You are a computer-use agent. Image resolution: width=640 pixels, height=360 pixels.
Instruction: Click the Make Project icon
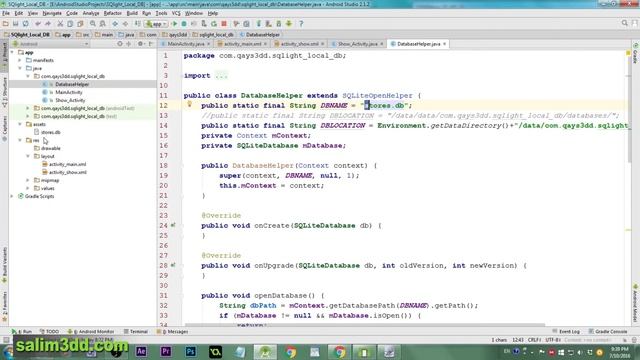pyautogui.click(x=138, y=24)
